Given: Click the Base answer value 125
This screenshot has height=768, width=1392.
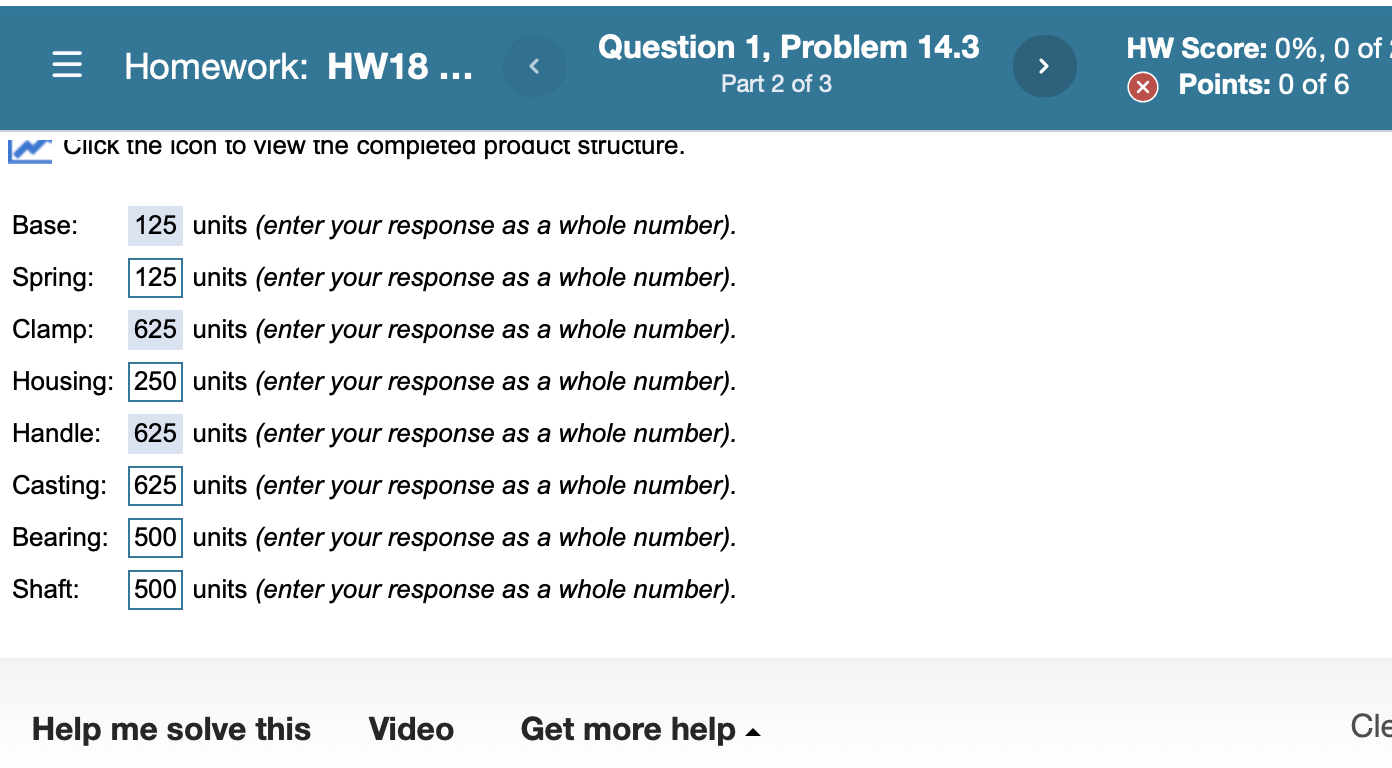Looking at the screenshot, I should [x=155, y=225].
